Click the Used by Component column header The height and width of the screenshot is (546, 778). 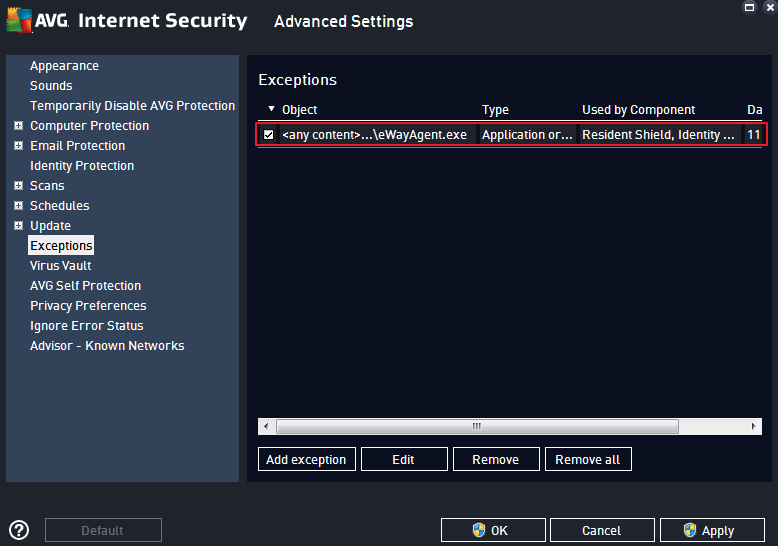click(639, 110)
